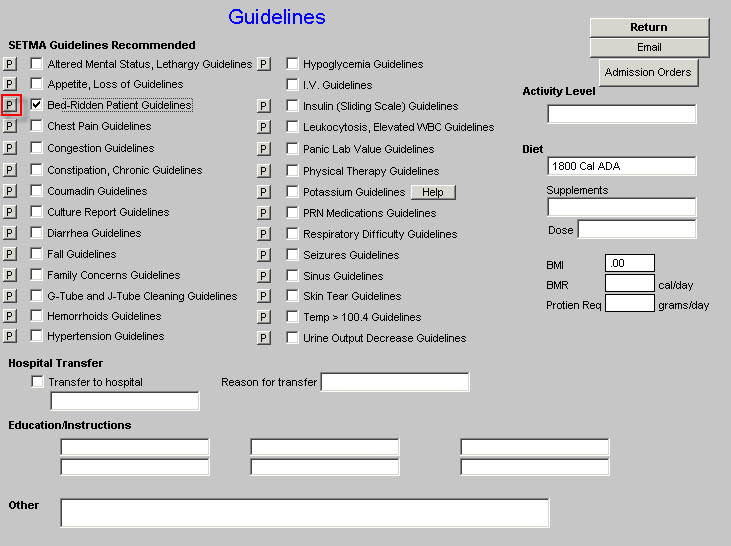Click the P button beside Leukocytosis, Elevated WBC Guidelines
This screenshot has width=731, height=546.
point(263,127)
